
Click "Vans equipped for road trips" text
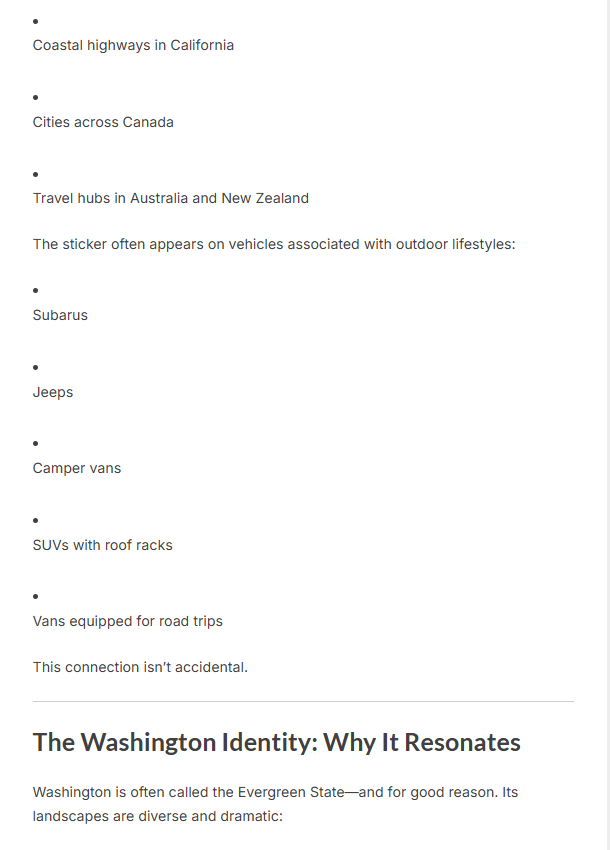click(127, 621)
